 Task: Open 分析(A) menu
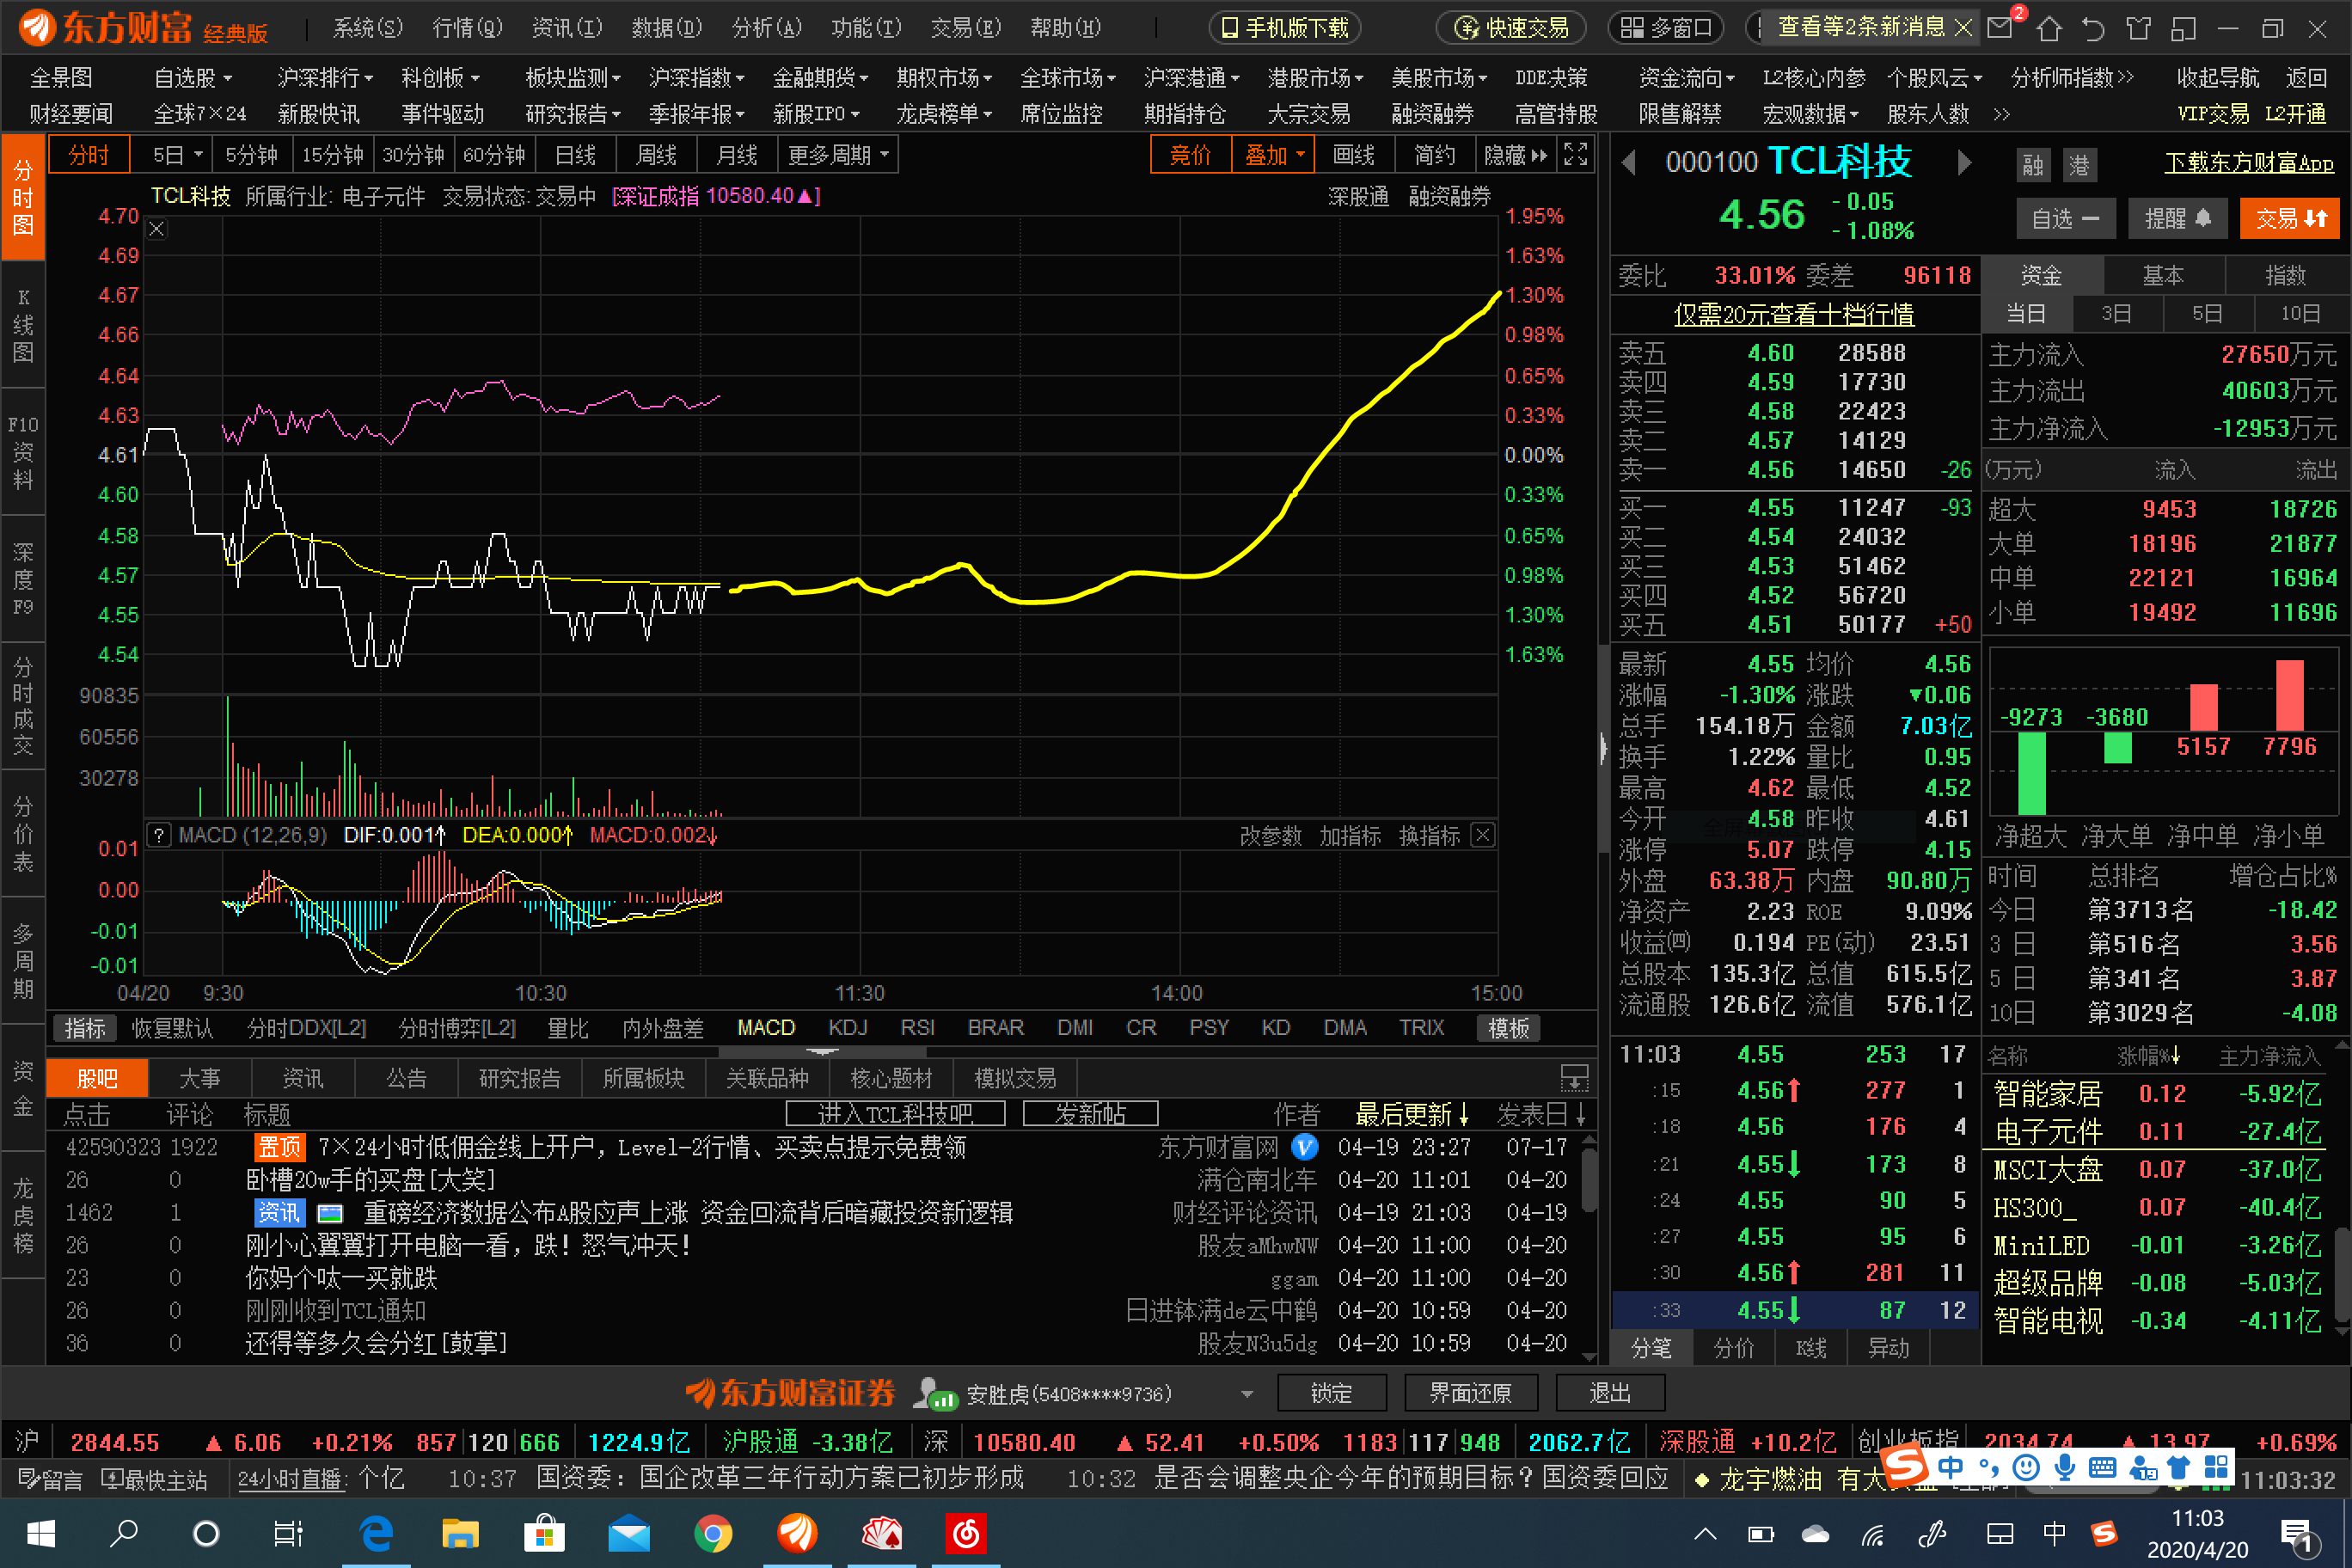(767, 28)
